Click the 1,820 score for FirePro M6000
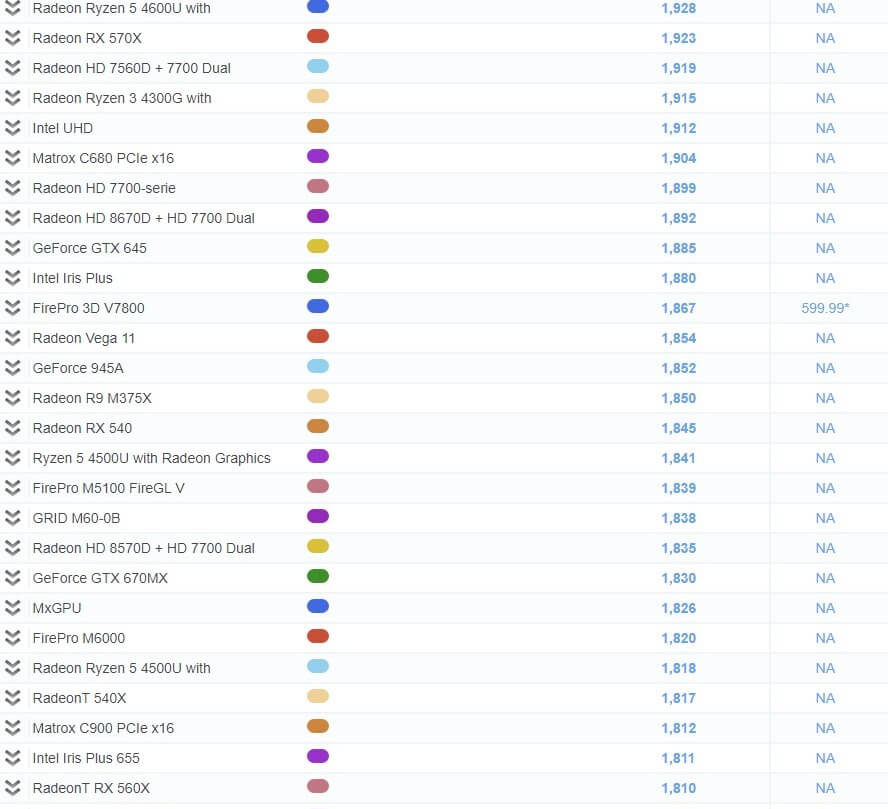 678,638
